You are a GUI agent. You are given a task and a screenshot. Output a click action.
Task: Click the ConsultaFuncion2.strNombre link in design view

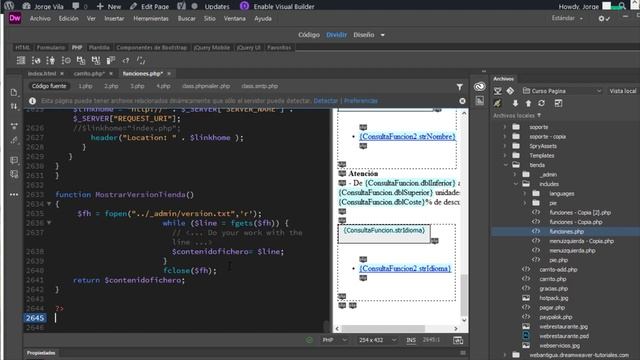tap(407, 136)
